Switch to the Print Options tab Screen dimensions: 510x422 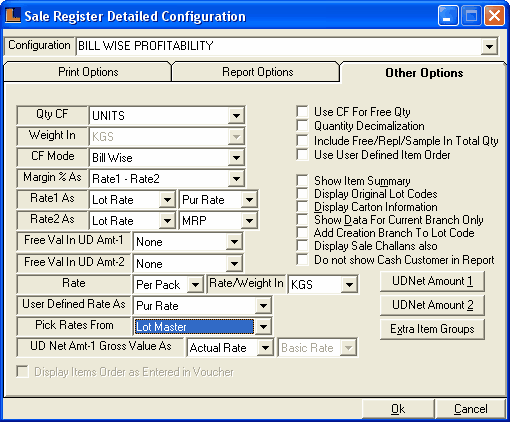click(88, 72)
